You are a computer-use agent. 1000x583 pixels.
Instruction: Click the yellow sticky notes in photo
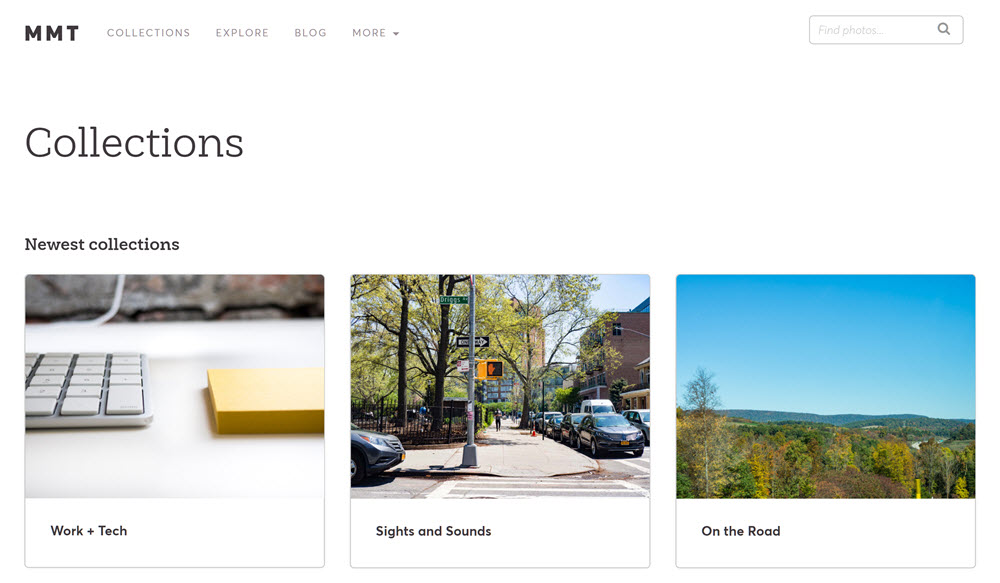tap(266, 401)
